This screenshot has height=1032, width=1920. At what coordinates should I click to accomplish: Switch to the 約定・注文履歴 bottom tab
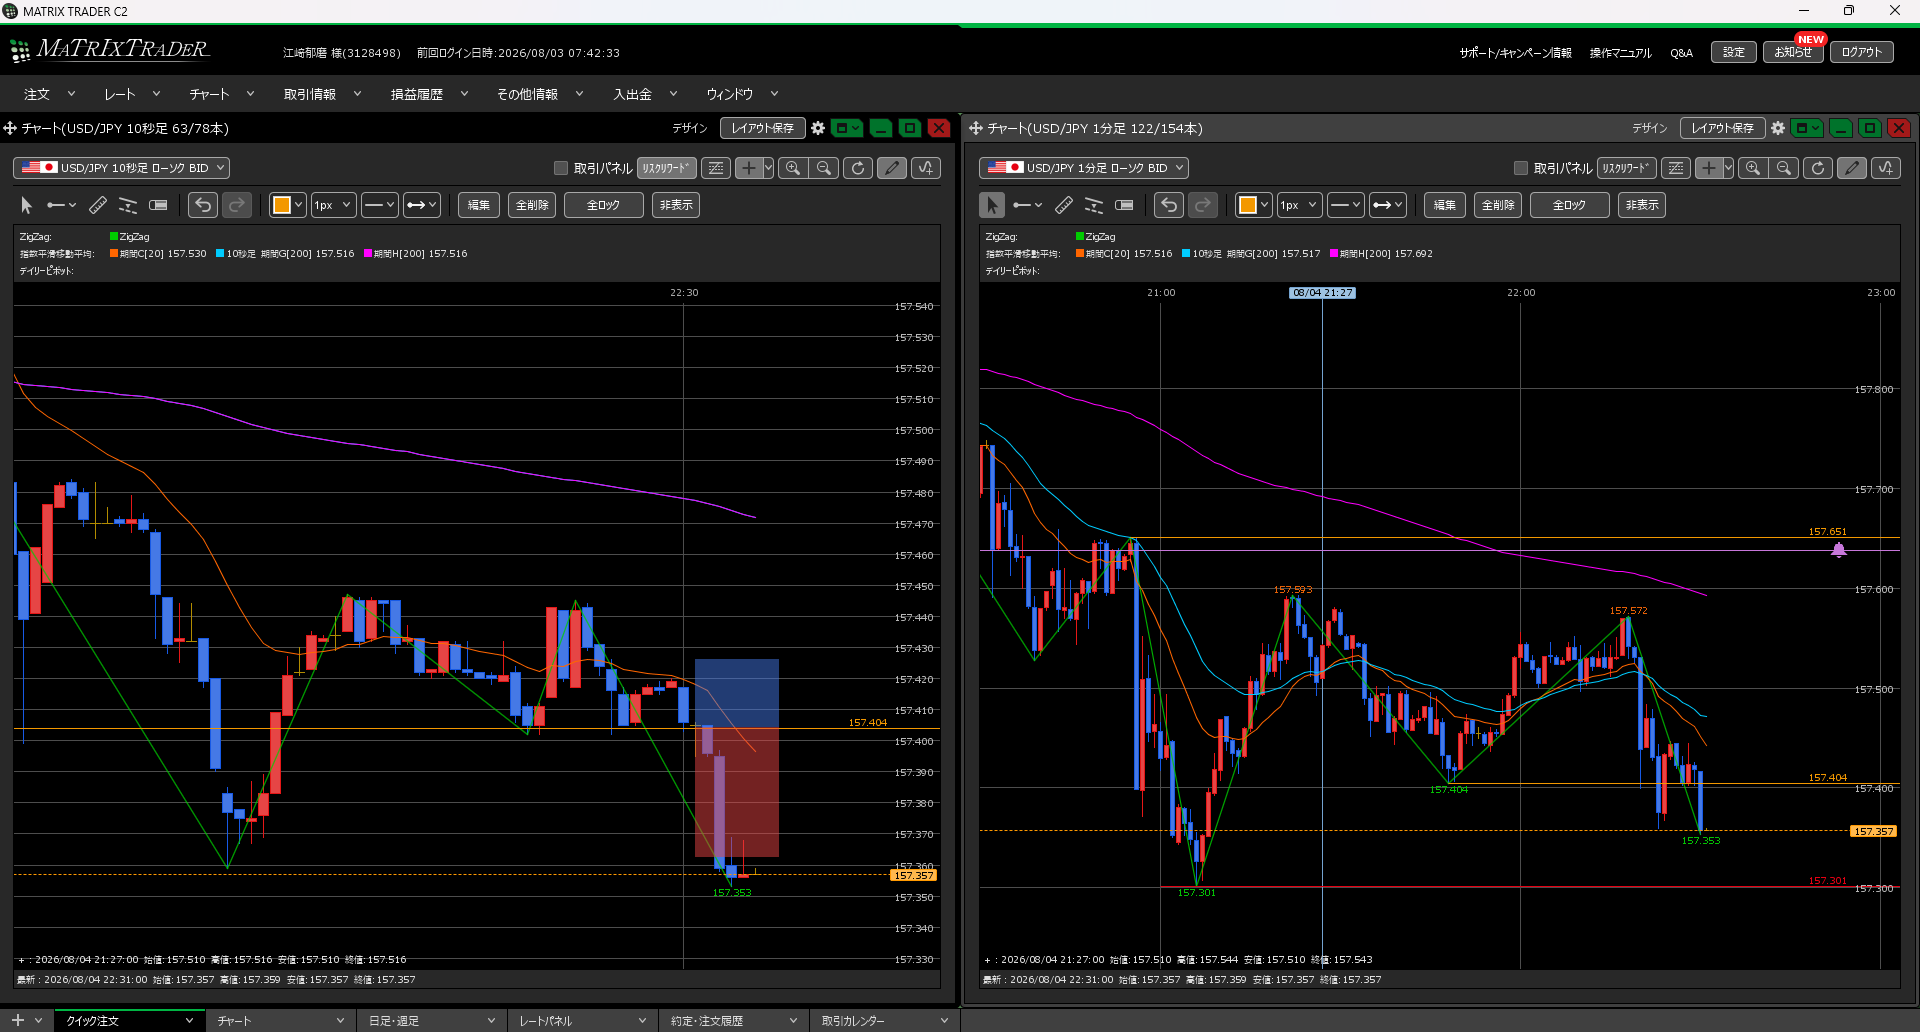pos(734,1021)
